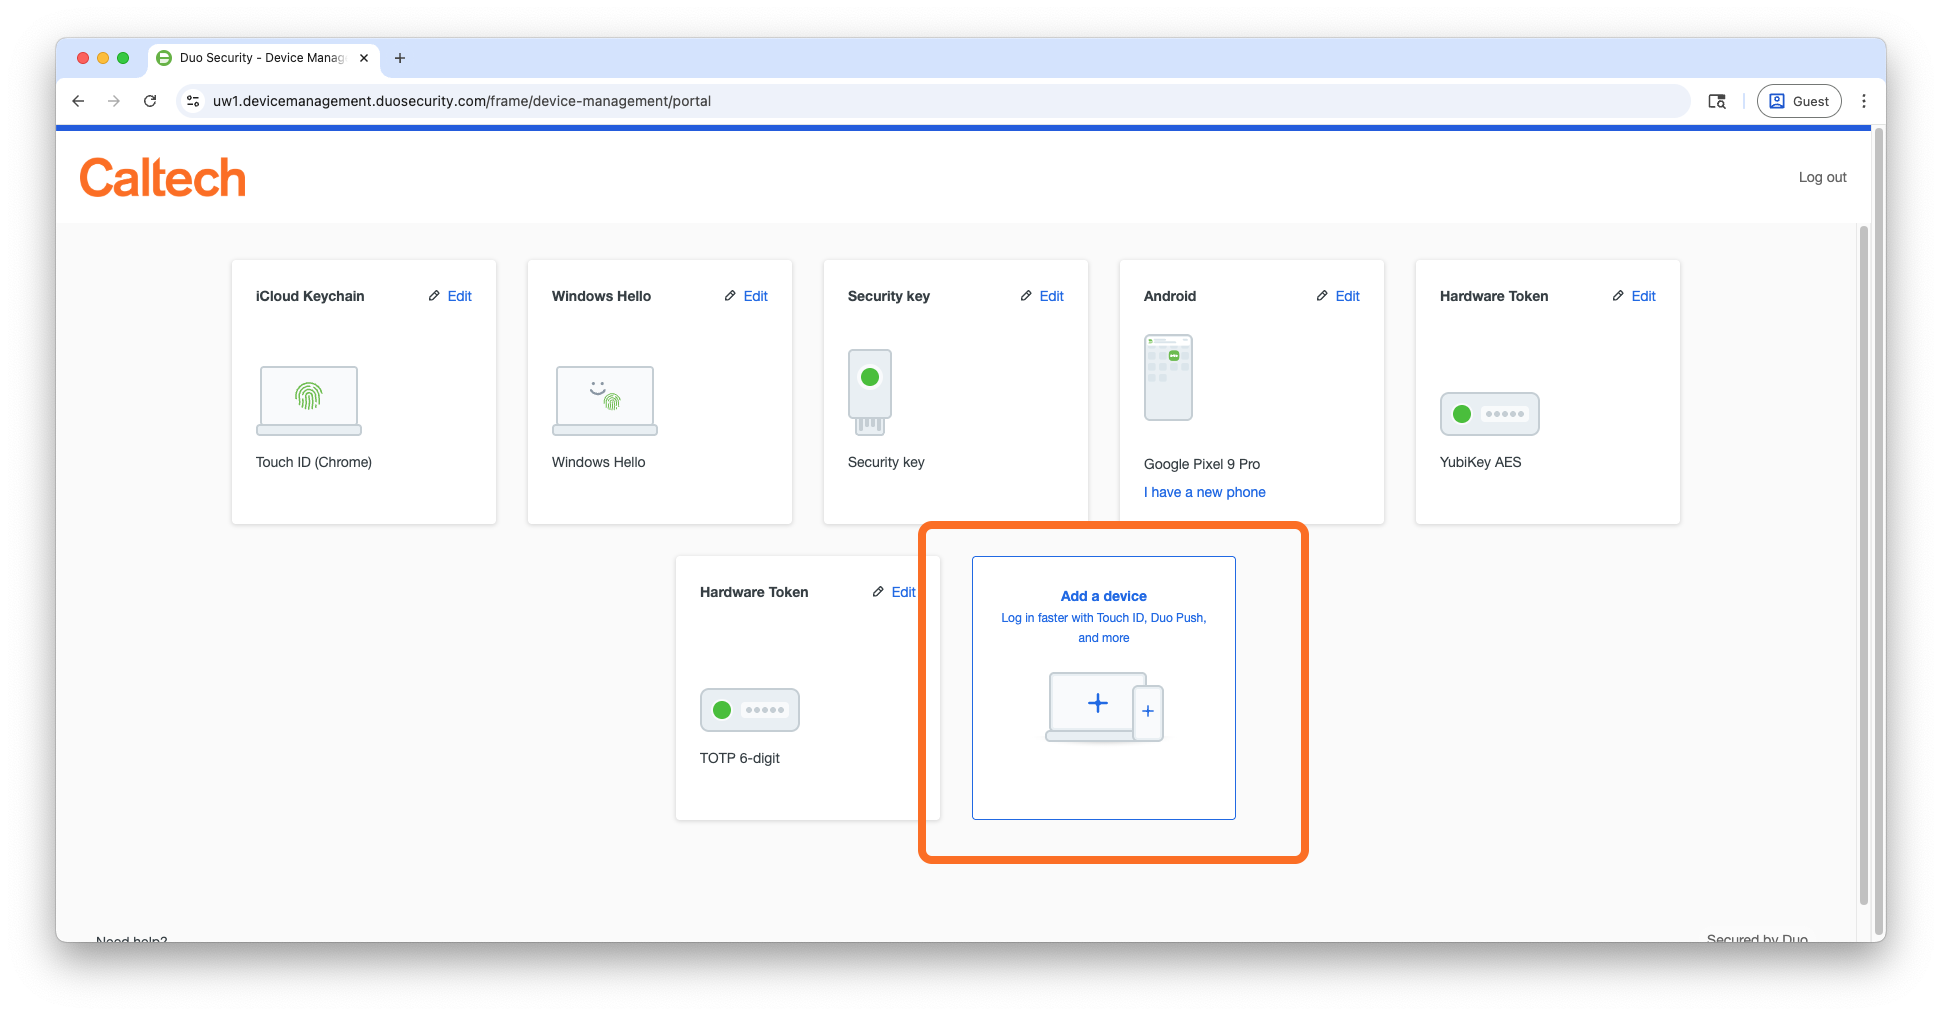Select the Duo Security browser tab
Image resolution: width=1942 pixels, height=1016 pixels.
click(x=262, y=58)
